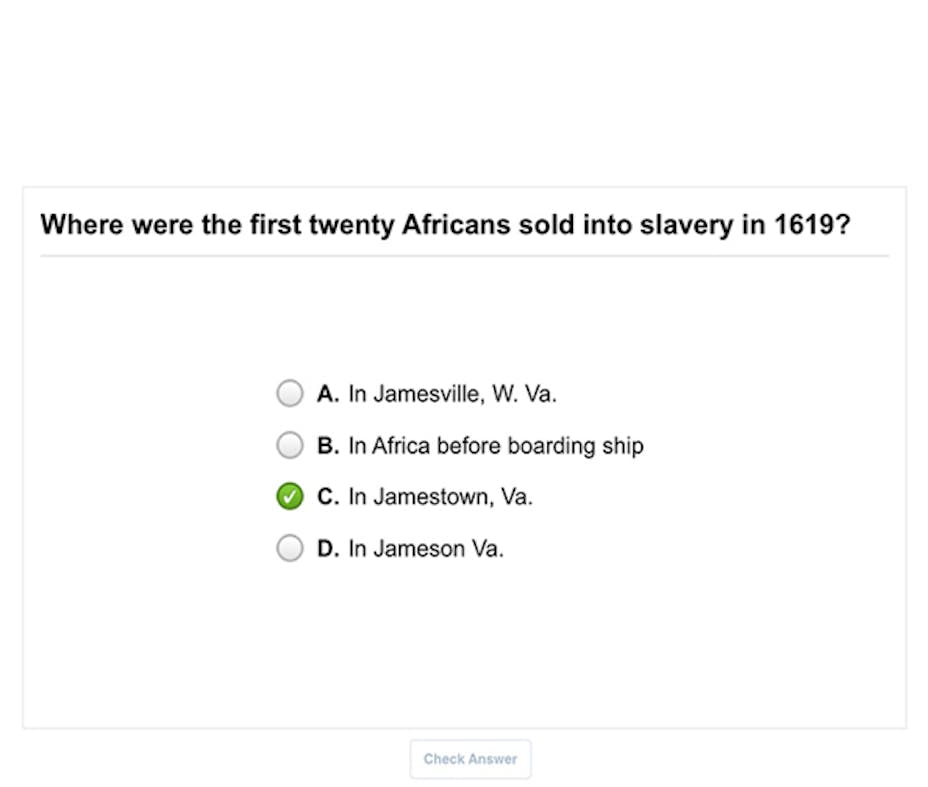Image resolution: width=928 pixels, height=787 pixels.
Task: Choose the radio button next to option B
Action: tap(289, 445)
